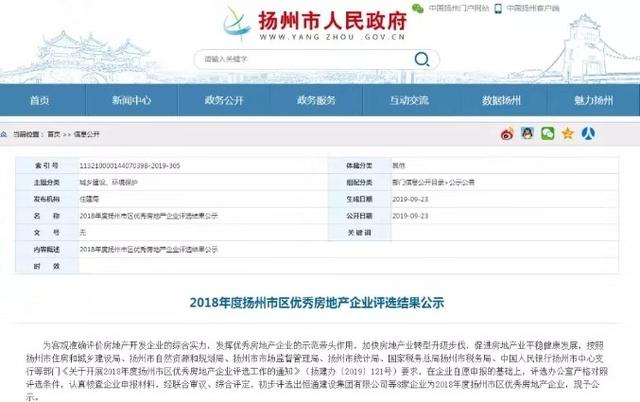Click the WWW.YANGZHOU.GOV.CN address text
Viewport: 640px width, 402px height.
(332, 37)
